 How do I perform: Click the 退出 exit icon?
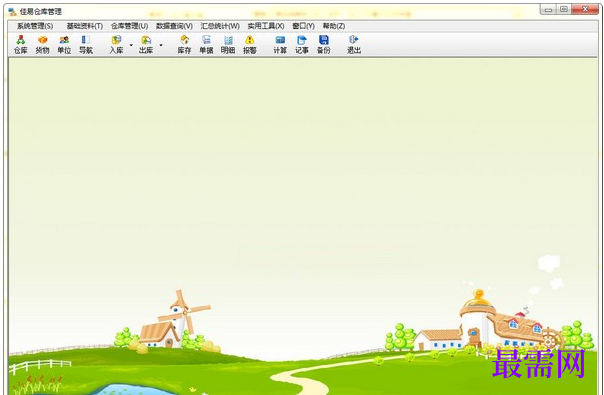point(354,44)
